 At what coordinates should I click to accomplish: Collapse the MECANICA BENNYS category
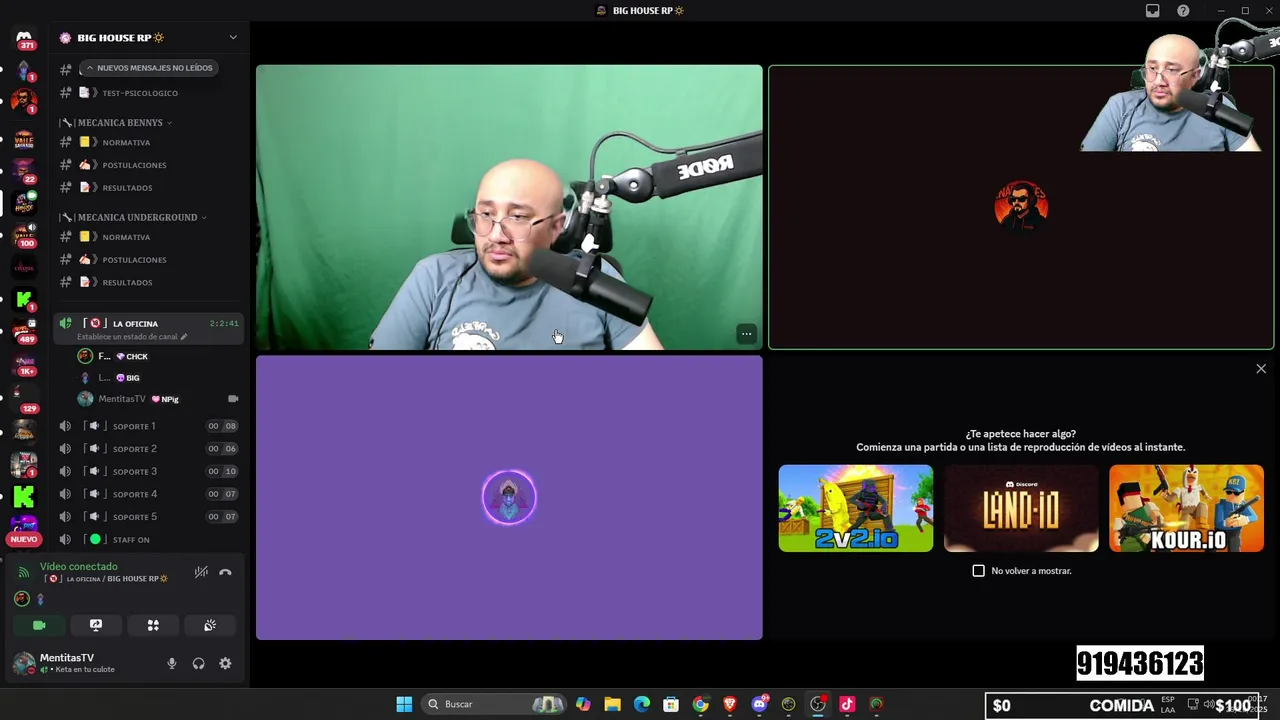click(120, 122)
